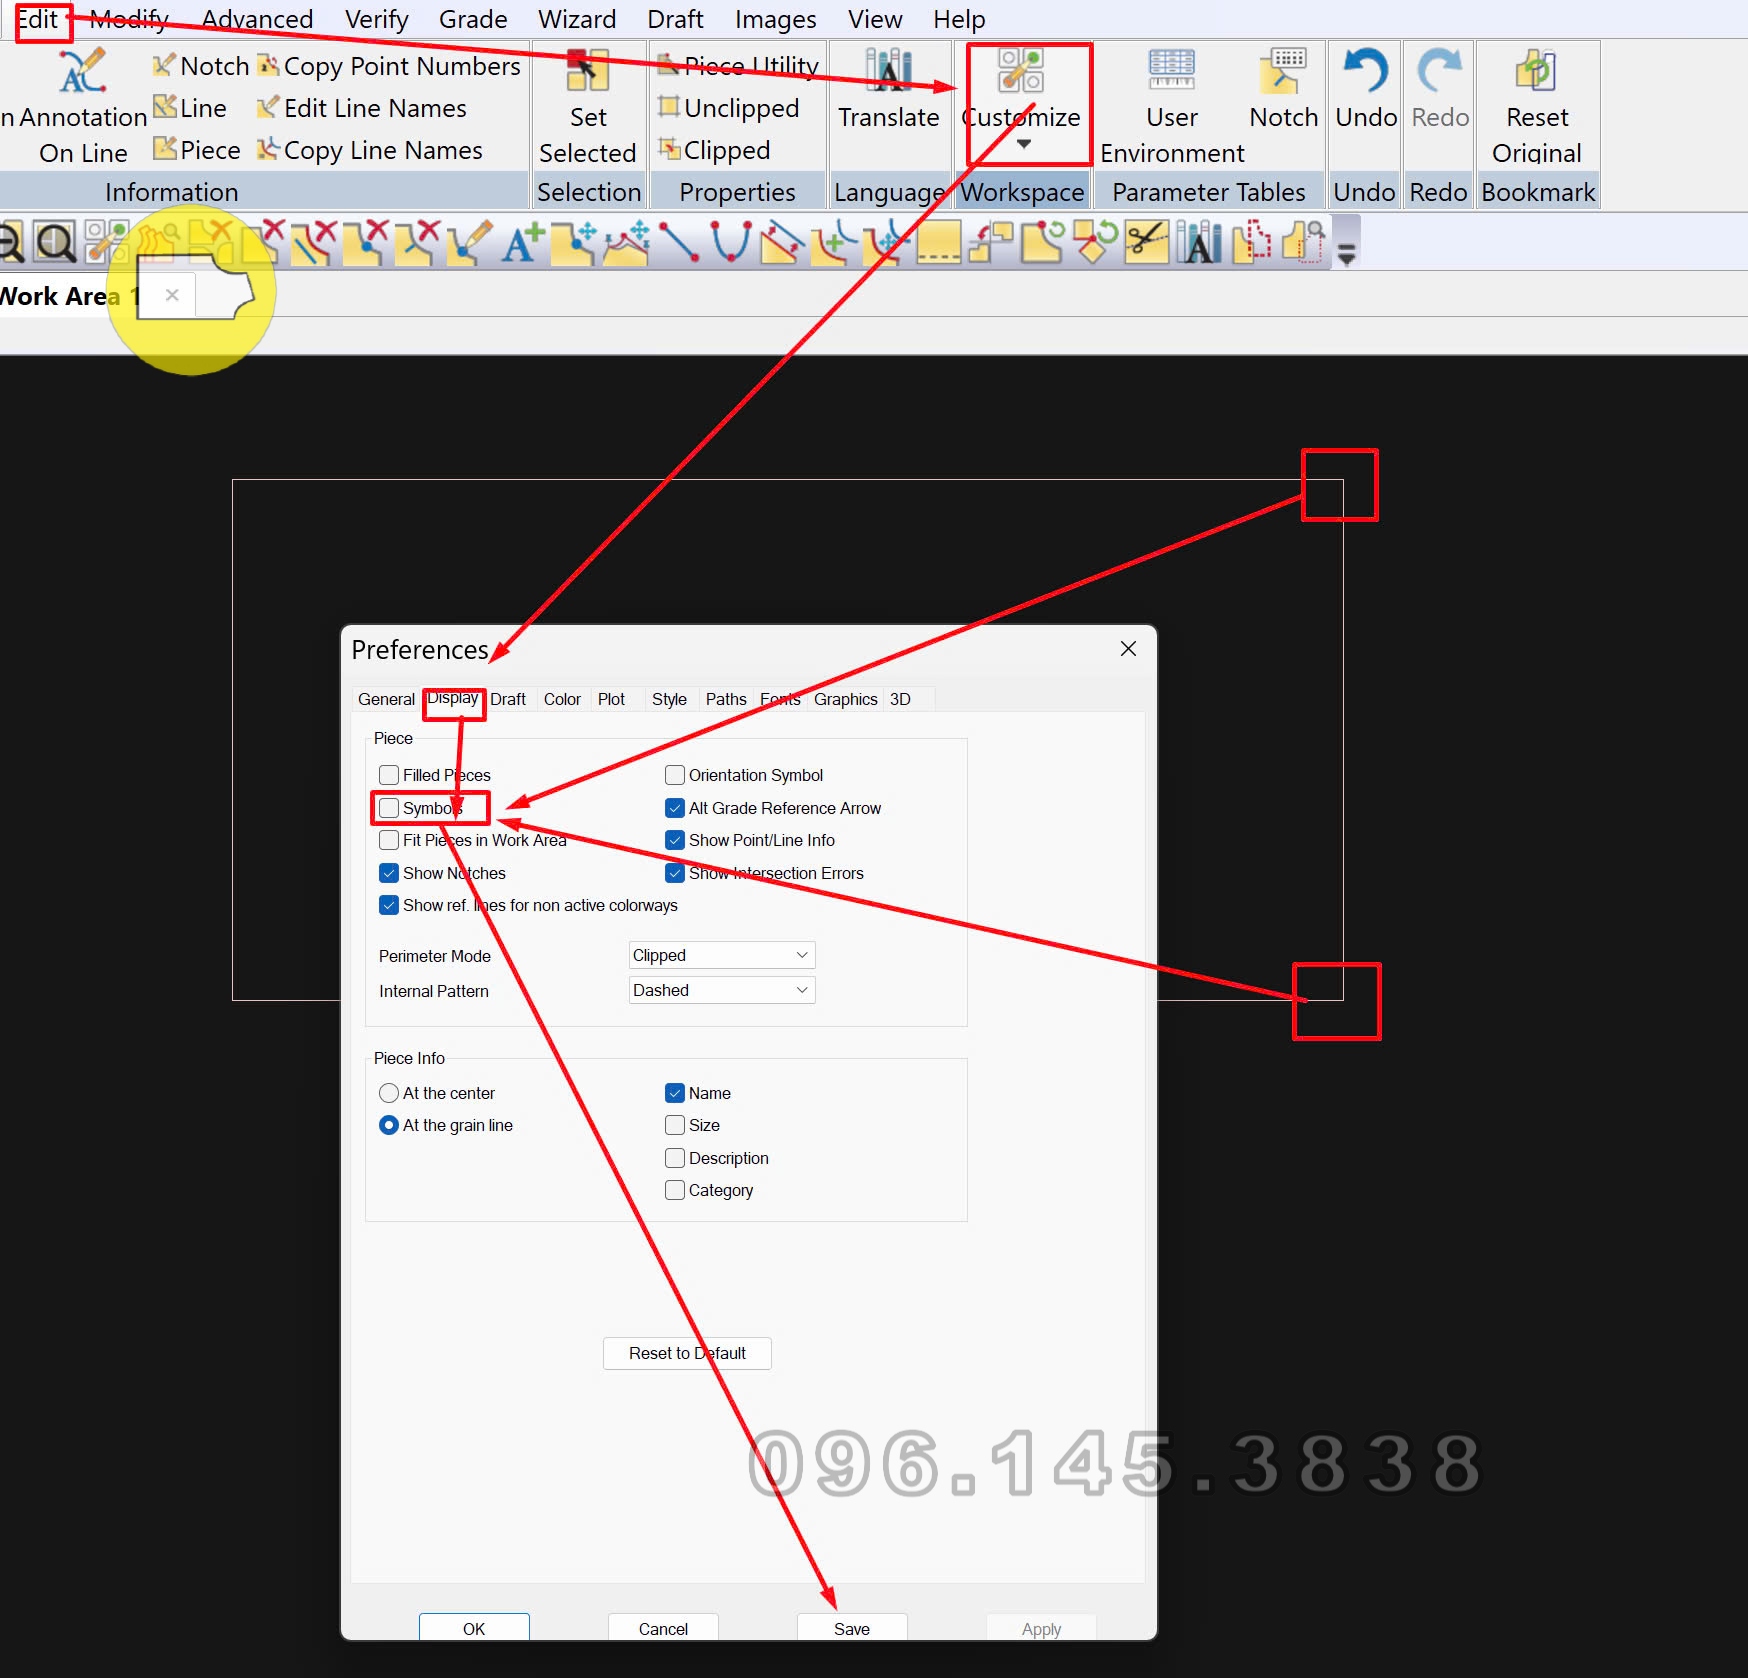Enable the Symbols checkbox
Viewport: 1748px width, 1678px height.
[389, 808]
